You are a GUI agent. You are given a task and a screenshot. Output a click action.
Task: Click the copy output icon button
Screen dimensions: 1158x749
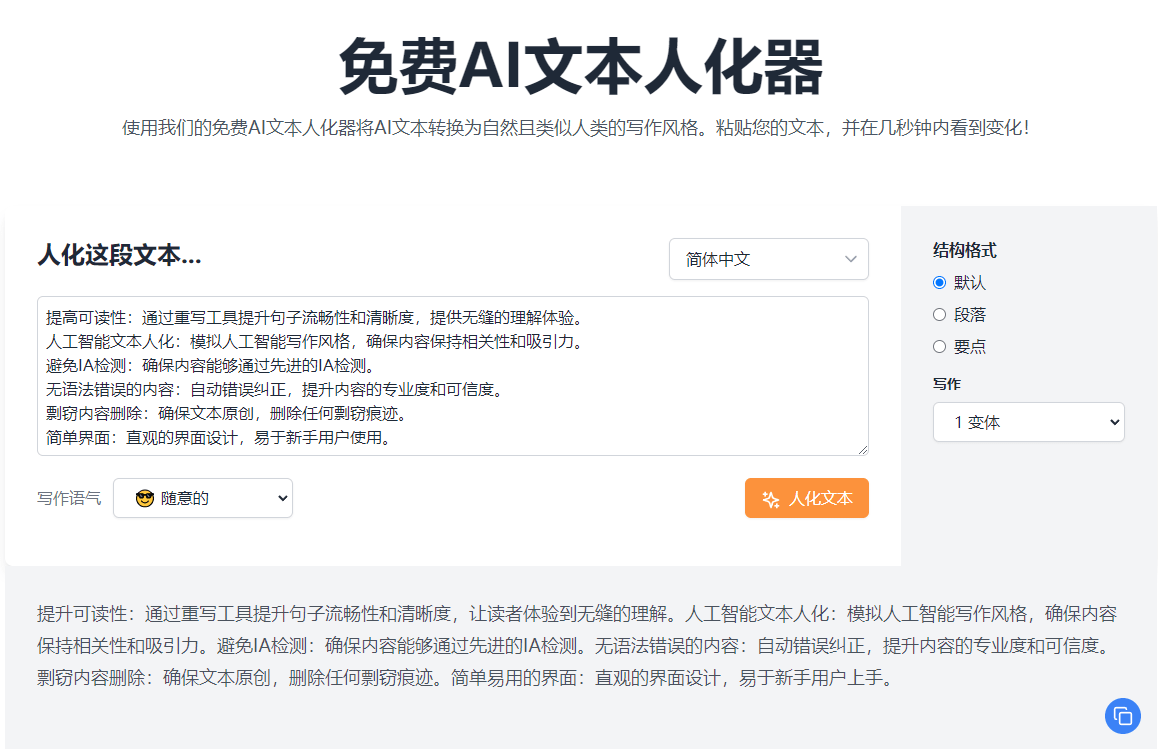point(1122,716)
